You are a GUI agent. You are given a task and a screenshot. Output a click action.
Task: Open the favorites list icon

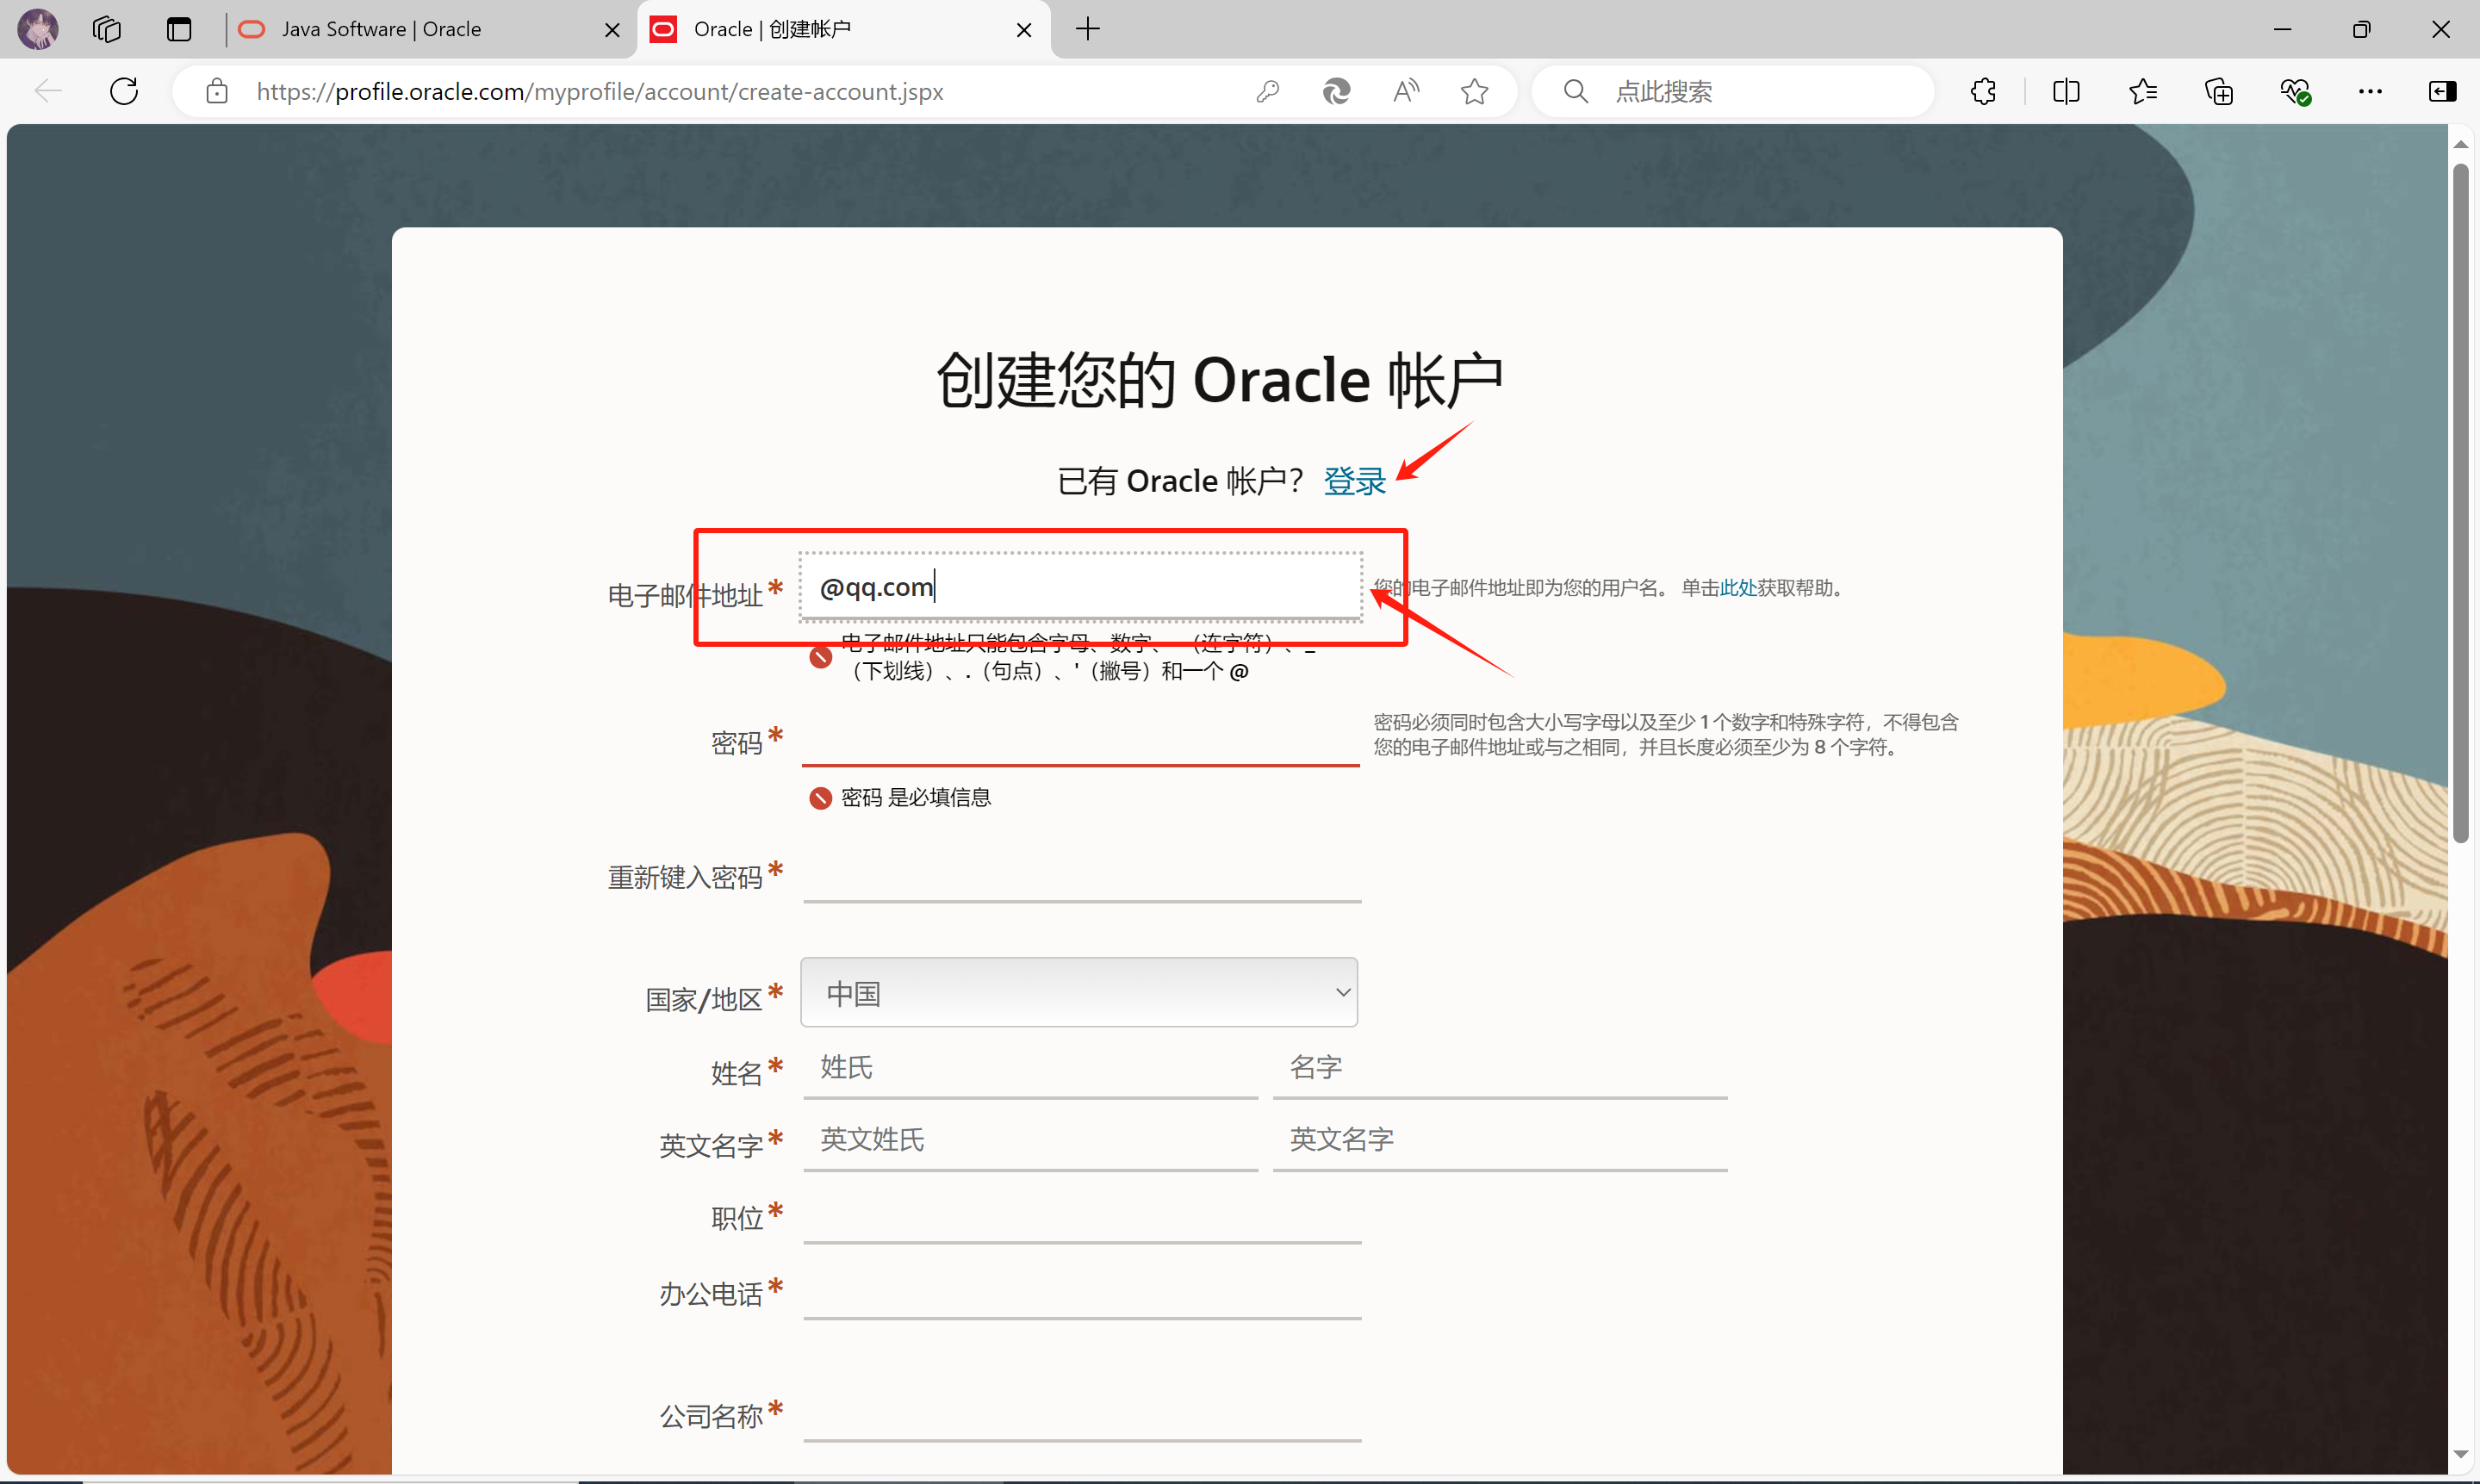tap(2142, 91)
